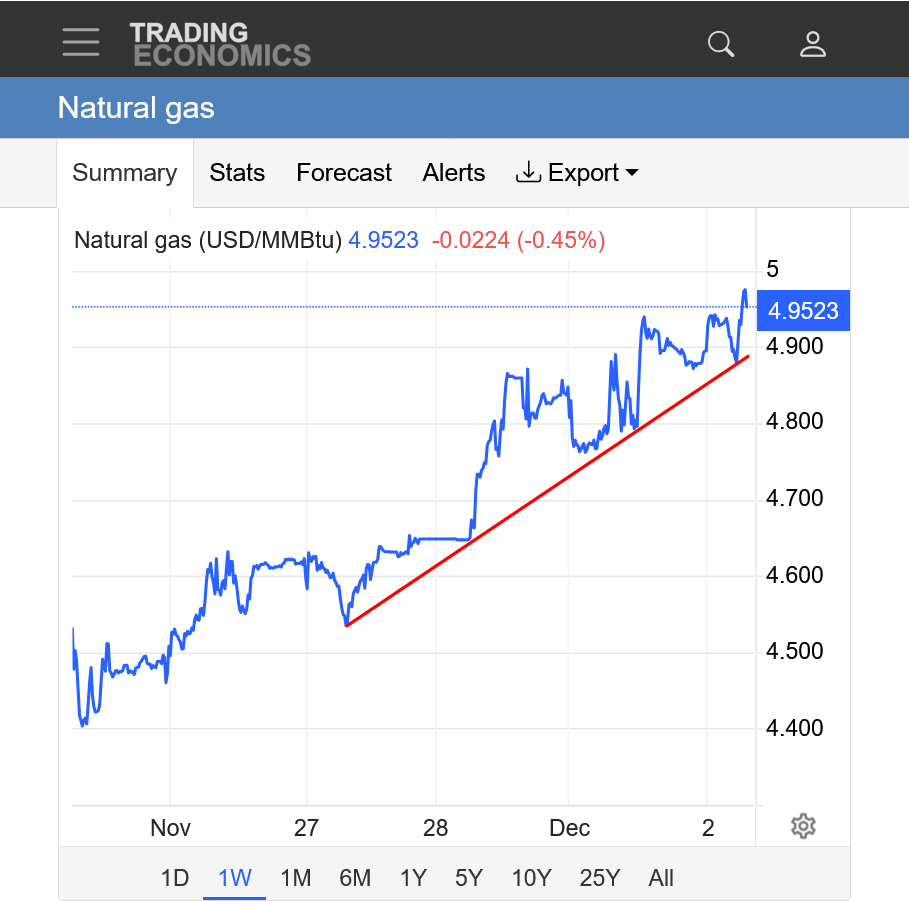Screen dimensions: 909x901
Task: Select the 1W time range
Action: coord(234,878)
